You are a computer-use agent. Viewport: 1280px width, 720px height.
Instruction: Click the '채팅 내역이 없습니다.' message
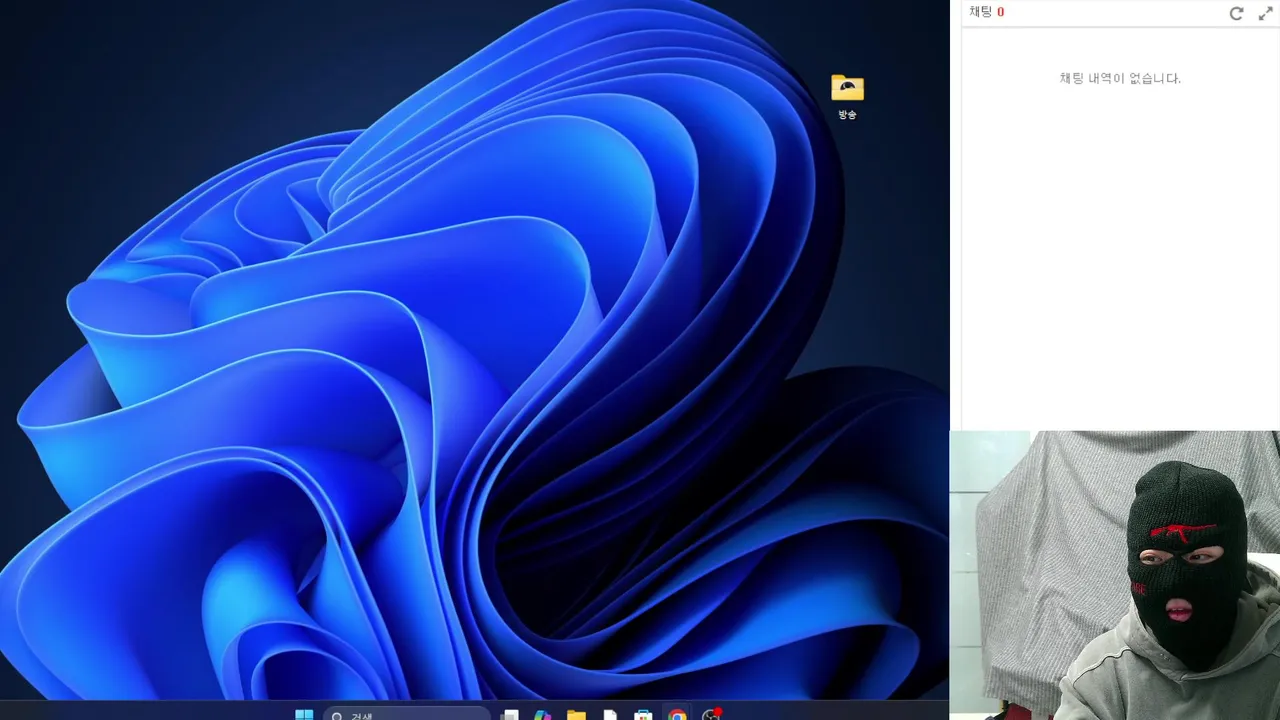[x=1120, y=78]
